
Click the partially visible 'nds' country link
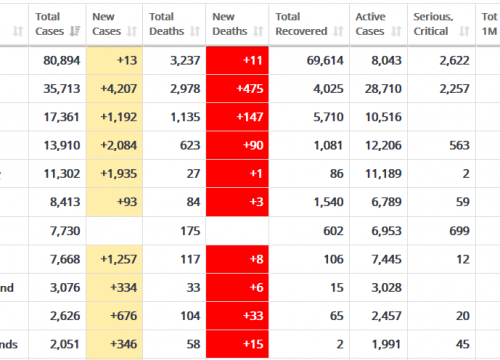pyautogui.click(x=9, y=344)
